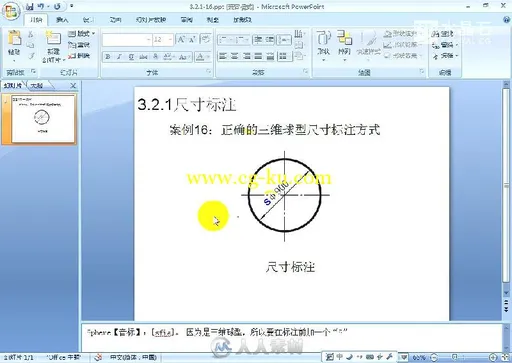The height and width of the screenshot is (363, 512).
Task: Toggle the text Shadow button
Action: click(155, 57)
